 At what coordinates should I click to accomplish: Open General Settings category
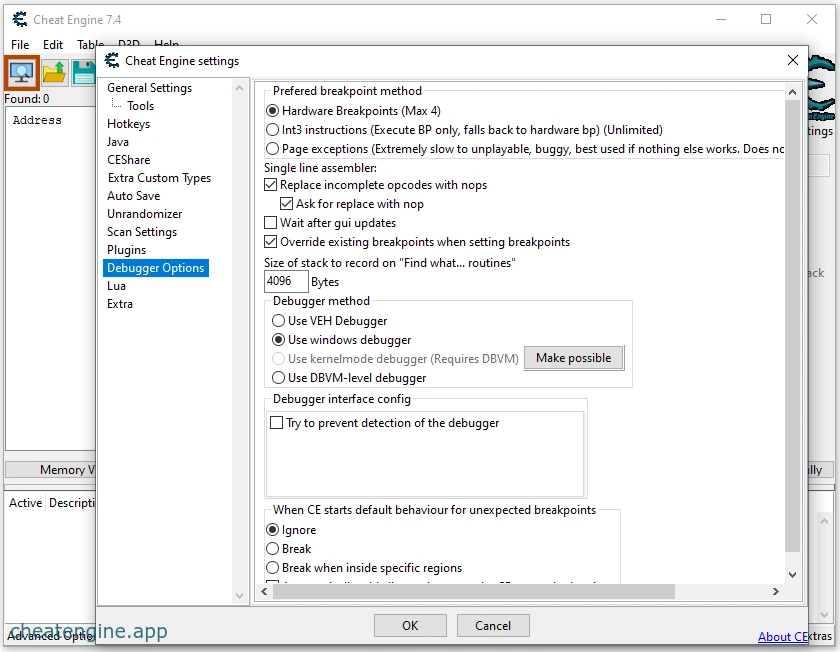tap(149, 88)
